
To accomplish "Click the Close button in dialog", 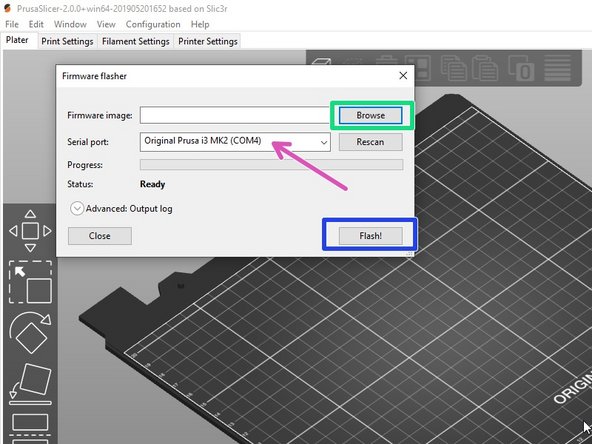I will 100,236.
